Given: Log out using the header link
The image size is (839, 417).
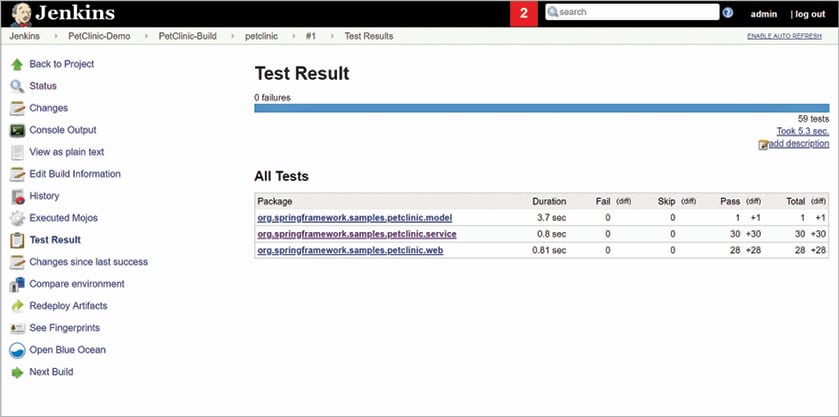Looking at the screenshot, I should pos(809,14).
